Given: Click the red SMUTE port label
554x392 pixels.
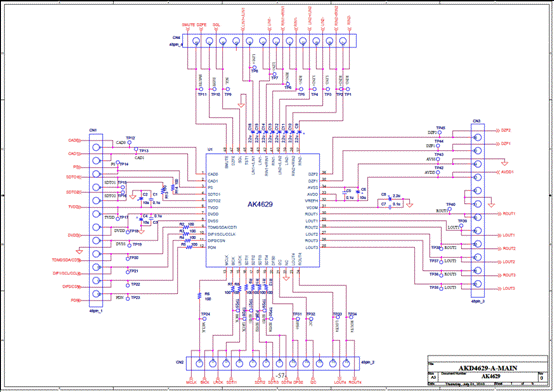Looking at the screenshot, I should (188, 25).
